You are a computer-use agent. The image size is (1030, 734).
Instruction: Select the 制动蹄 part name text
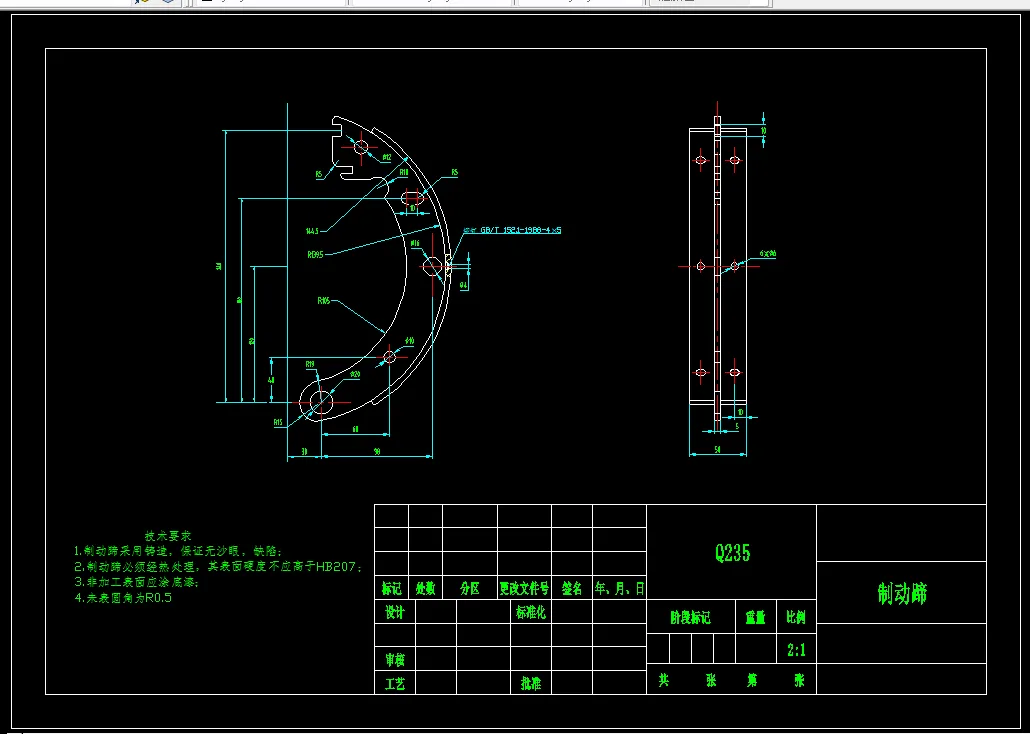tap(902, 593)
